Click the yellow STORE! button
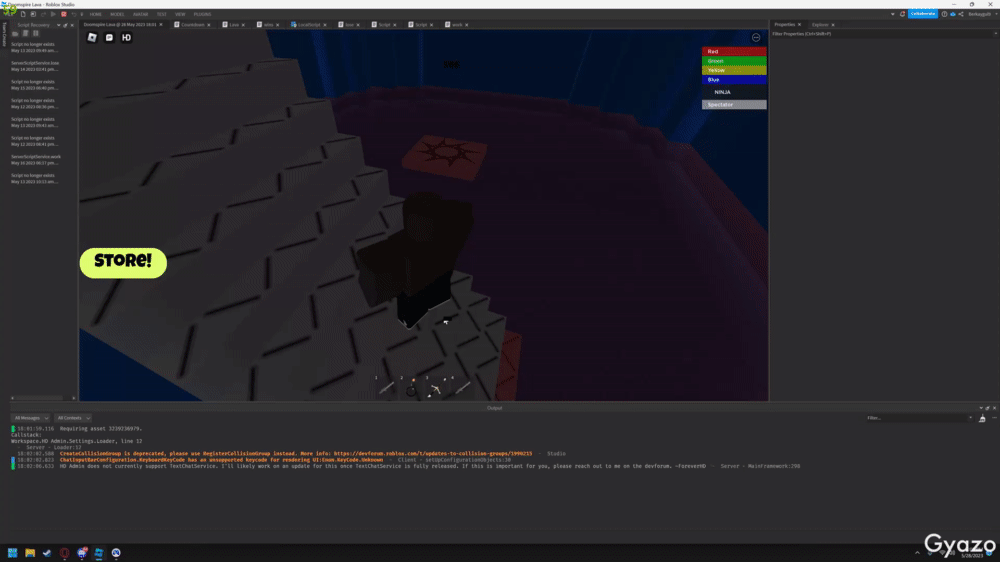This screenshot has height=562, width=1000. click(123, 262)
